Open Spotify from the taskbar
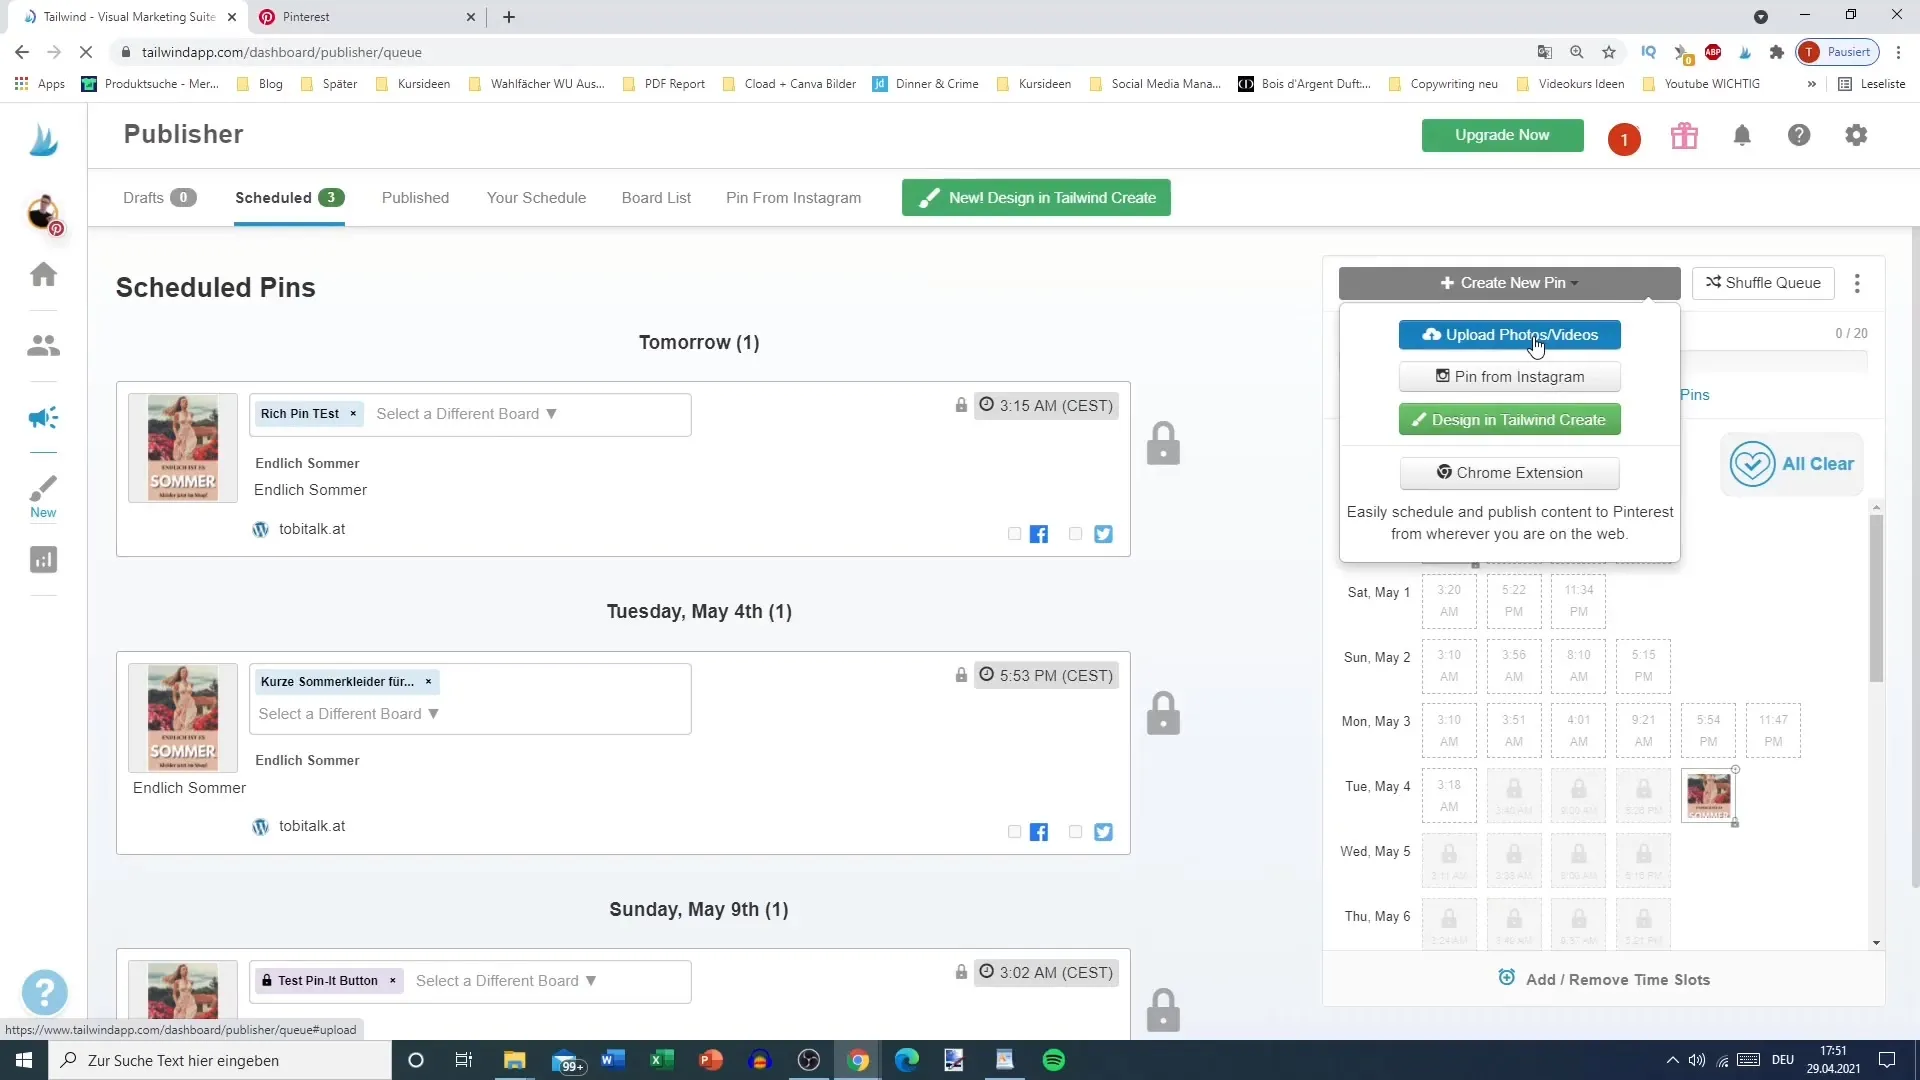 1054,1060
